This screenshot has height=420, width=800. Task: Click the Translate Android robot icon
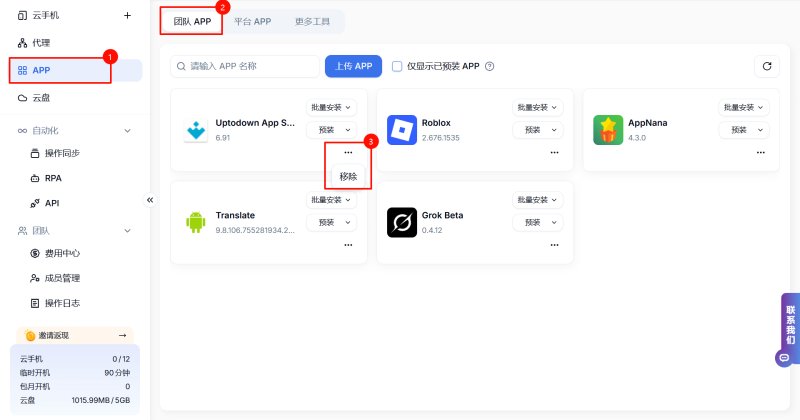pos(195,222)
